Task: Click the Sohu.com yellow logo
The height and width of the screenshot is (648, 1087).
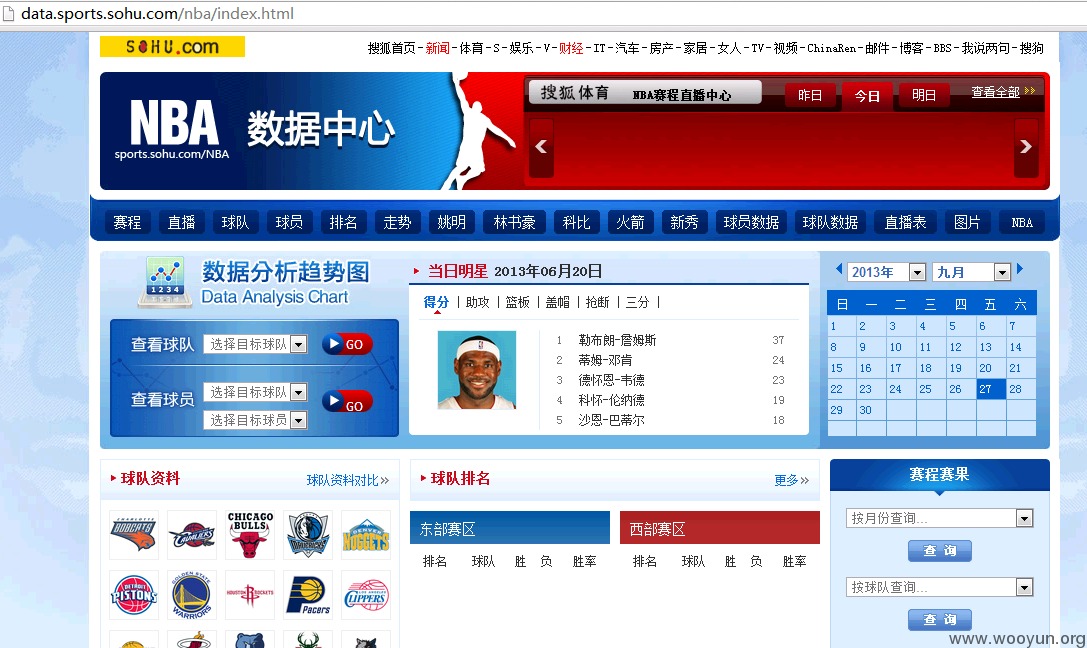Action: (173, 46)
